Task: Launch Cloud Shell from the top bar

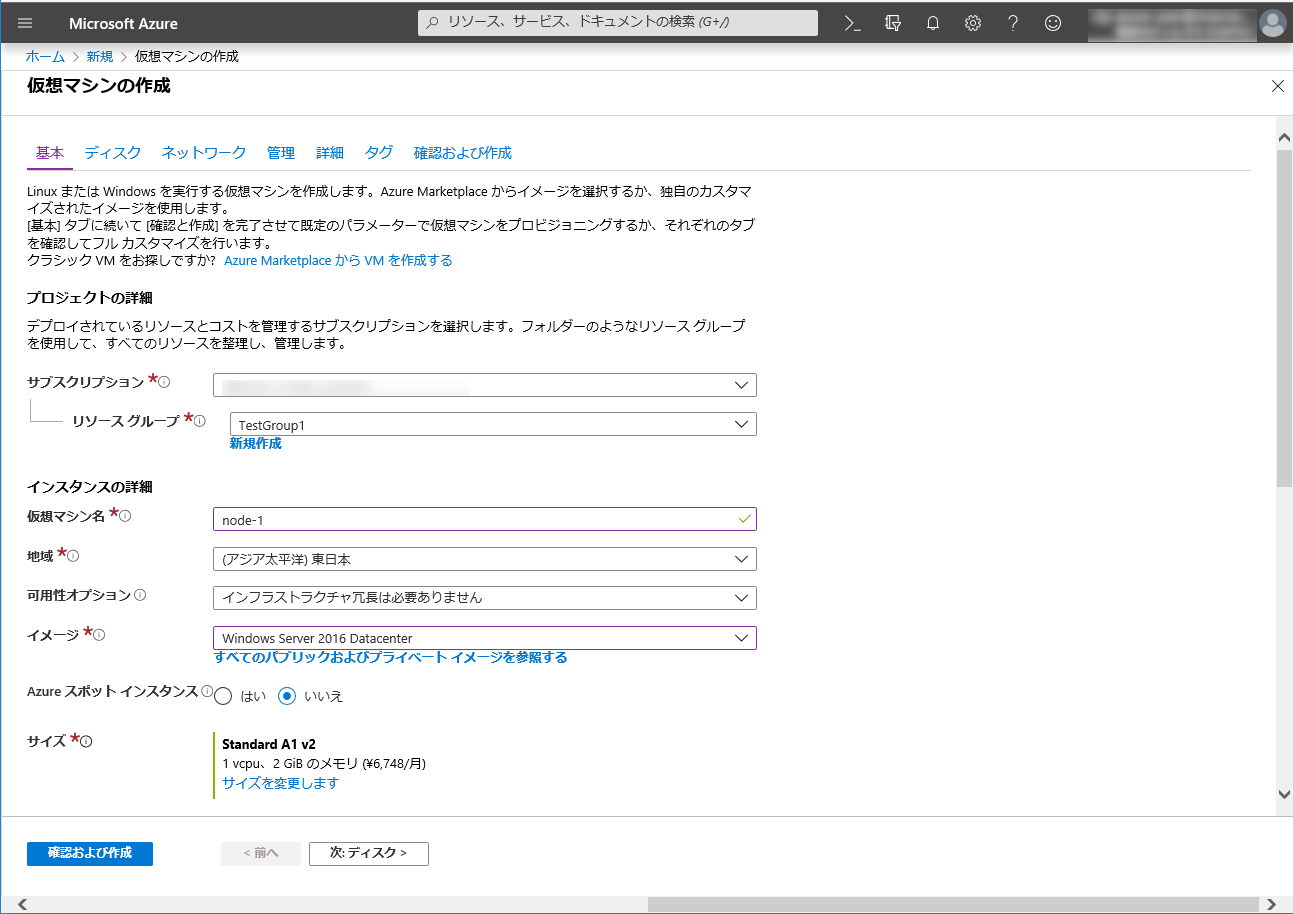Action: tap(853, 23)
